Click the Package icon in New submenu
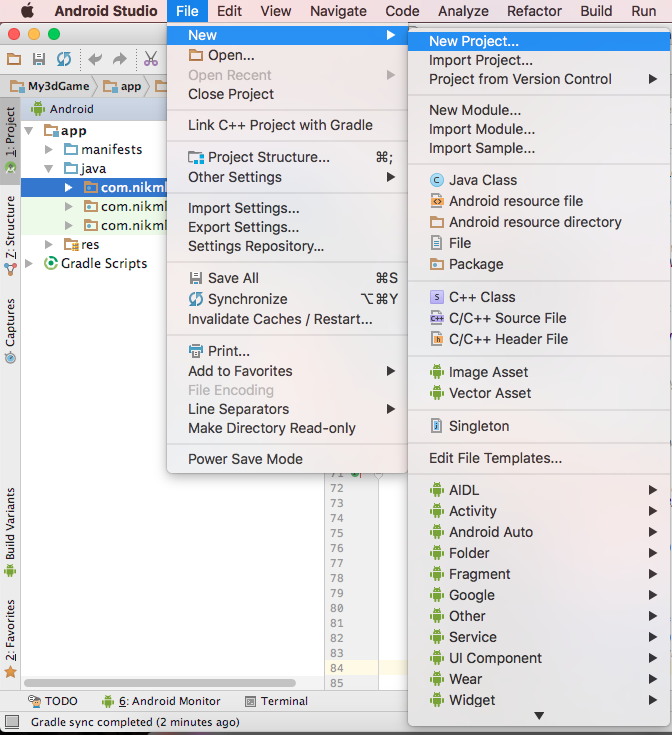The image size is (672, 735). [x=437, y=264]
